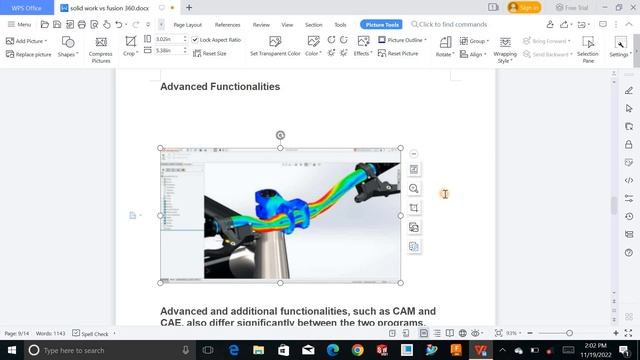640x360 pixels.
Task: Click the layout options icon left of picture
Action: tap(134, 215)
